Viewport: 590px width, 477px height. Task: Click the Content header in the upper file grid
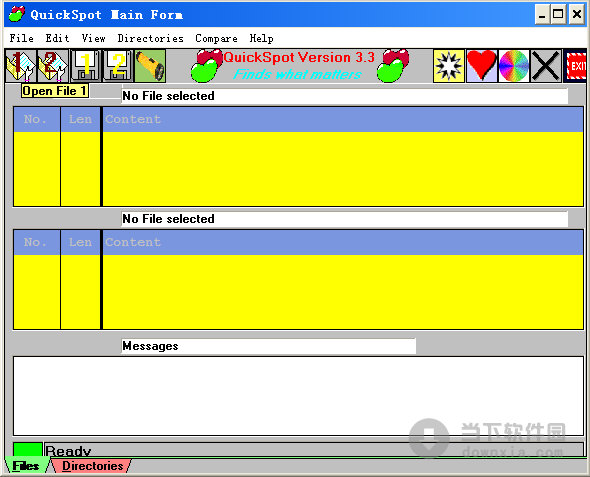point(343,119)
